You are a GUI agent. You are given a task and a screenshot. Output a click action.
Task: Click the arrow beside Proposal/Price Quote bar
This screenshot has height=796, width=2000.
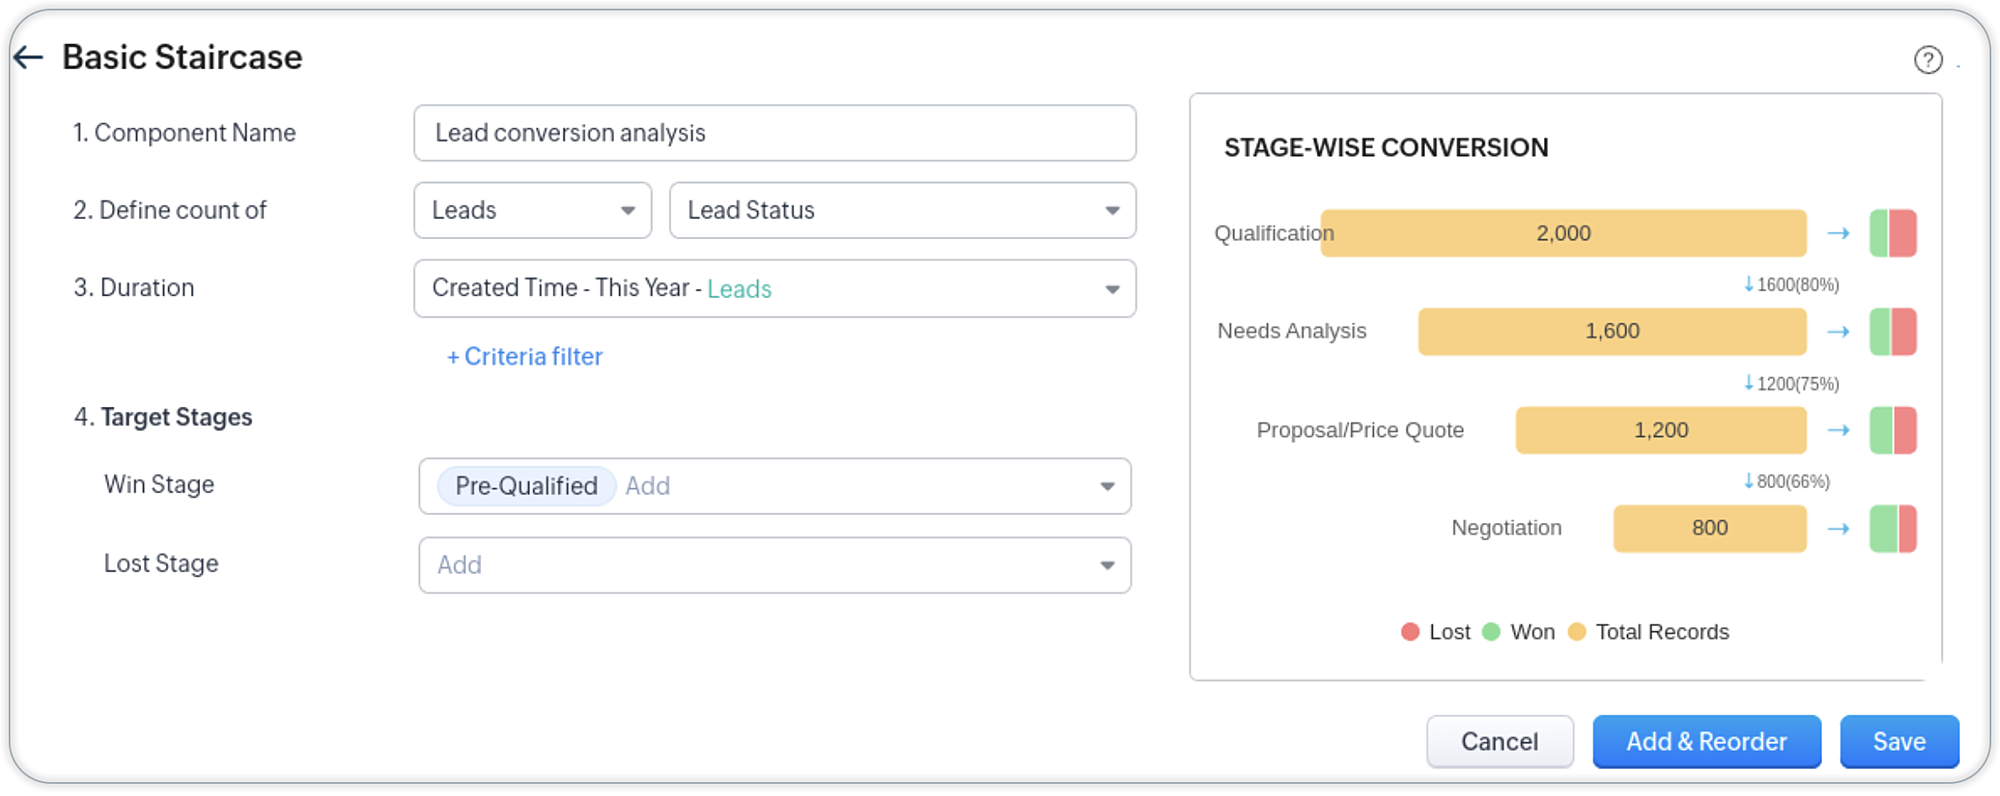(1838, 431)
